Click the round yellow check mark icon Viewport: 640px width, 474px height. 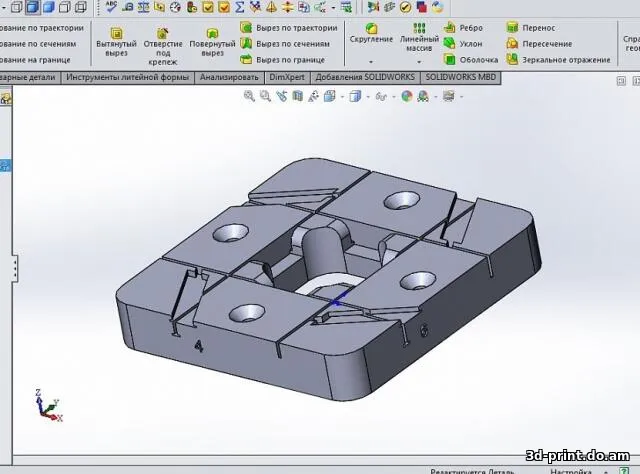[405, 7]
